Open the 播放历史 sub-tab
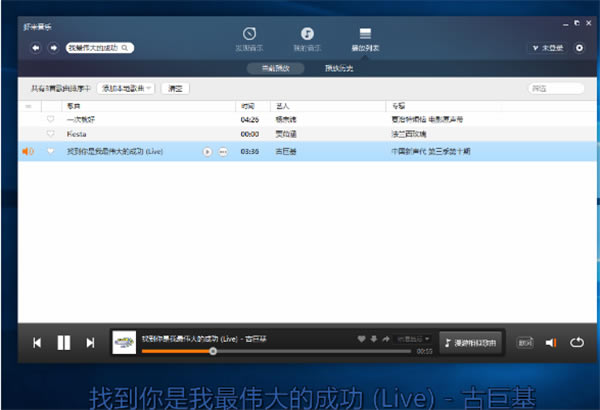The image size is (600, 410). 339,69
